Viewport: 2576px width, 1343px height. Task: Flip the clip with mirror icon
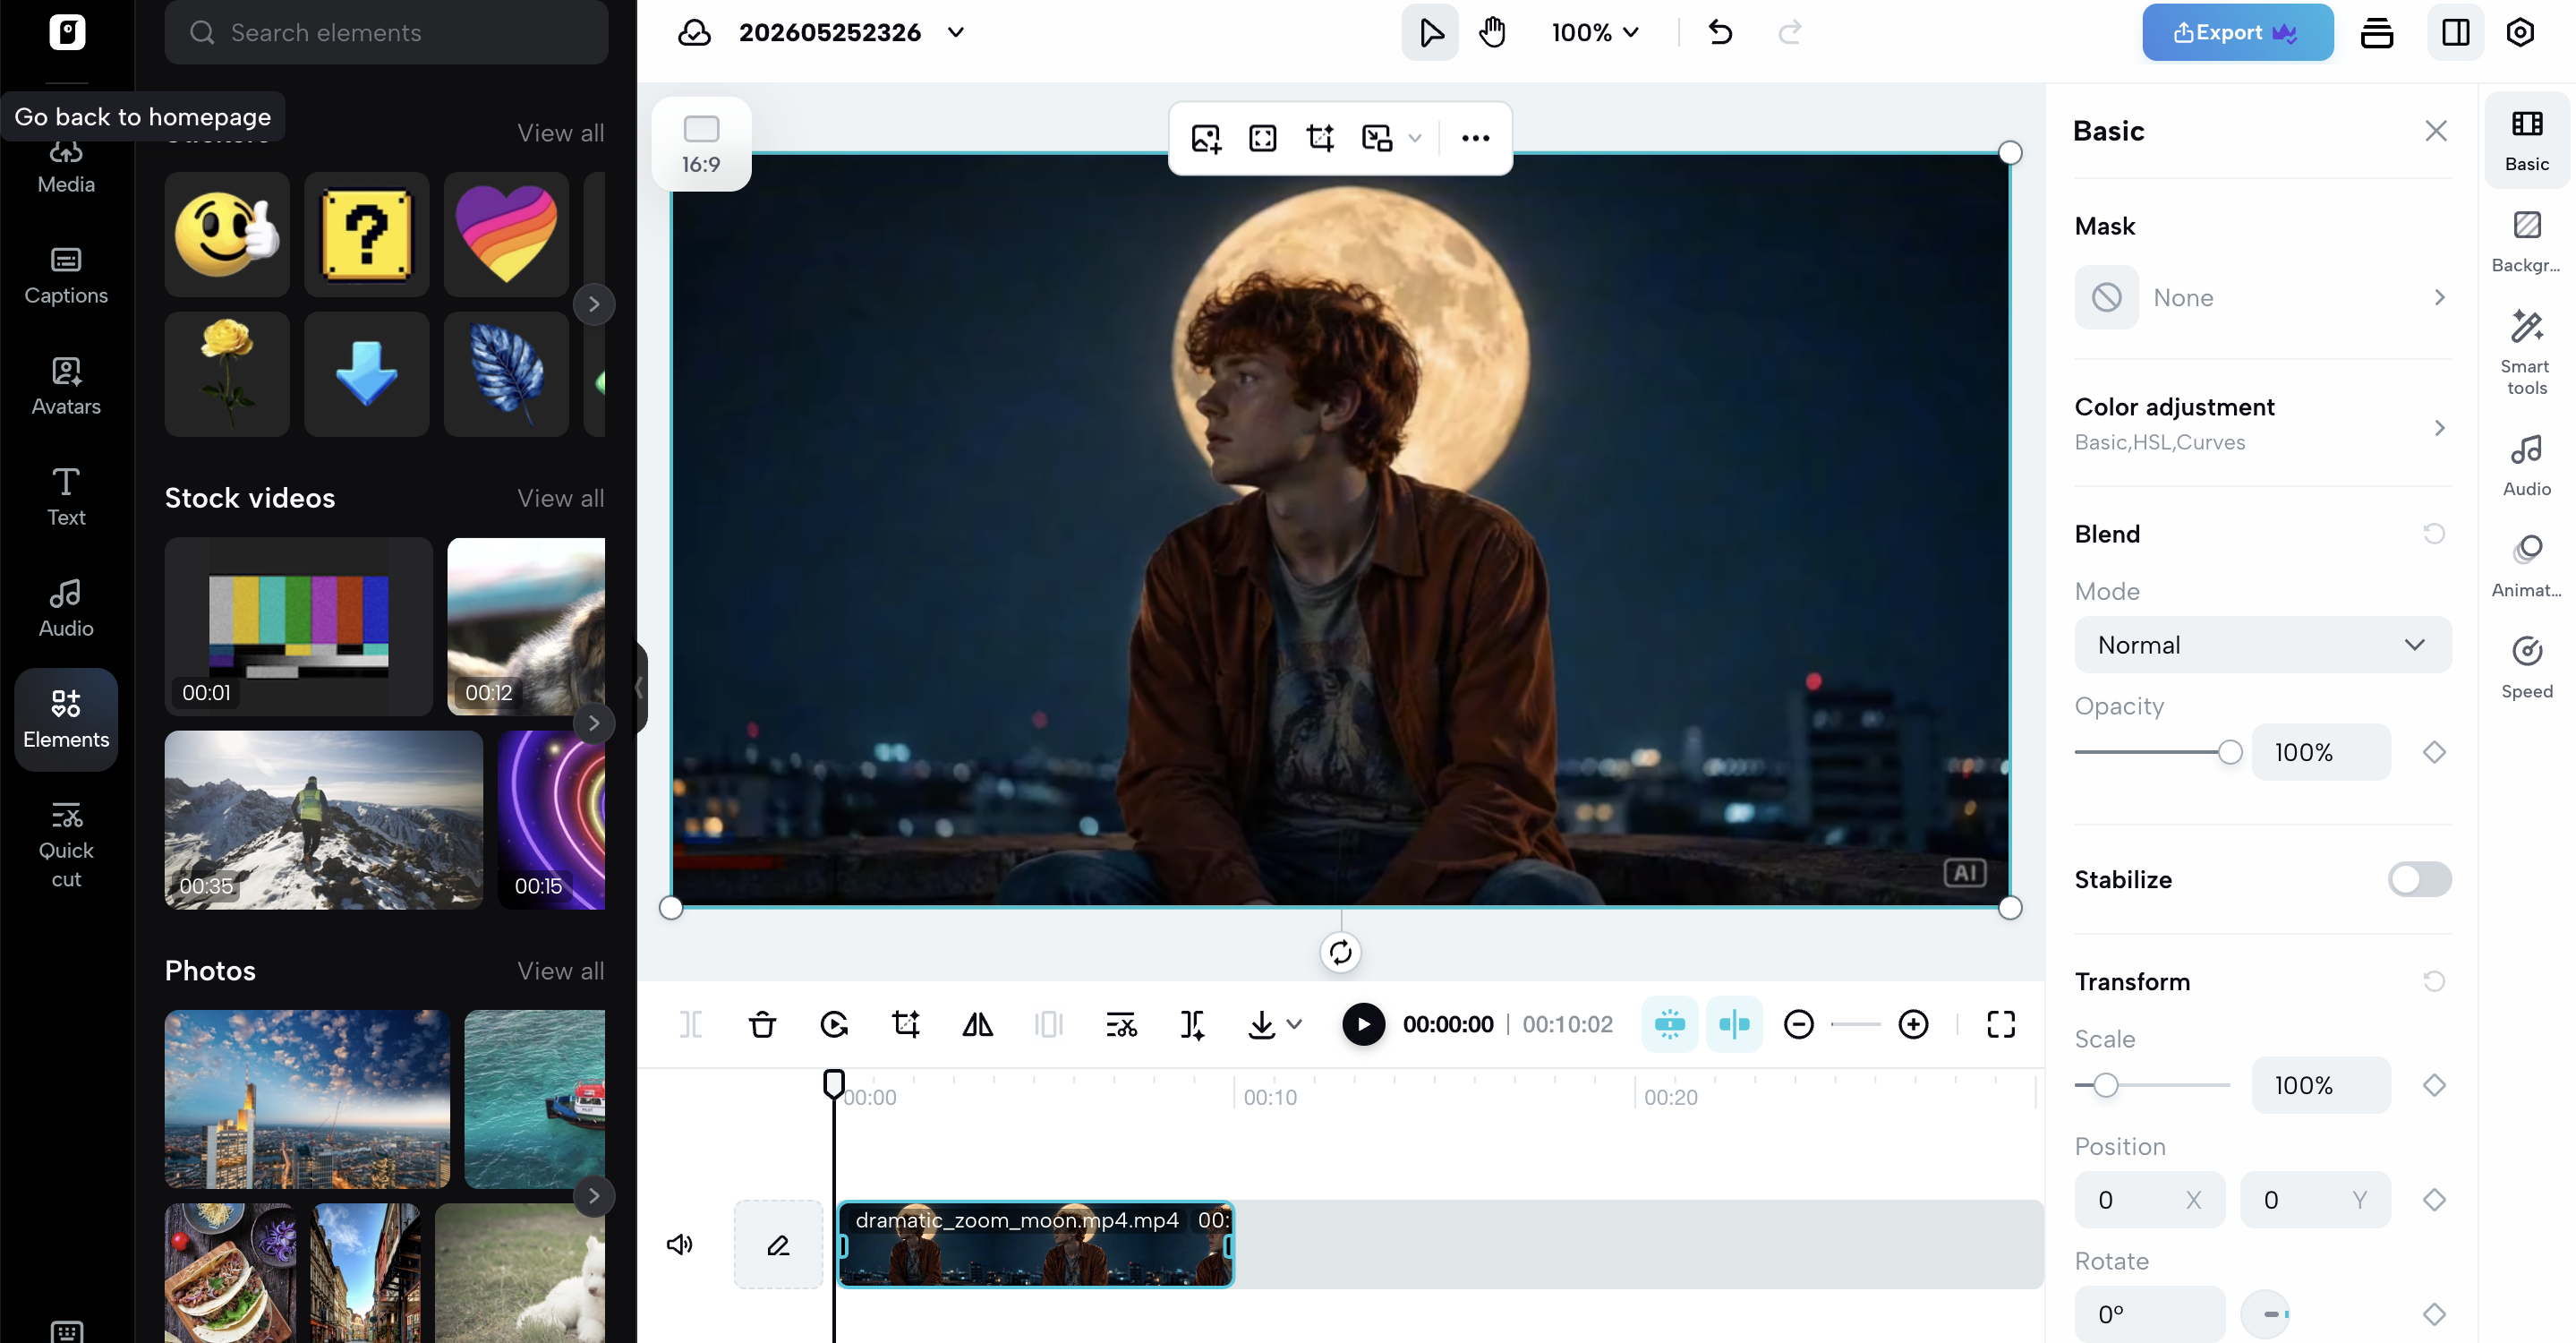[x=978, y=1024]
